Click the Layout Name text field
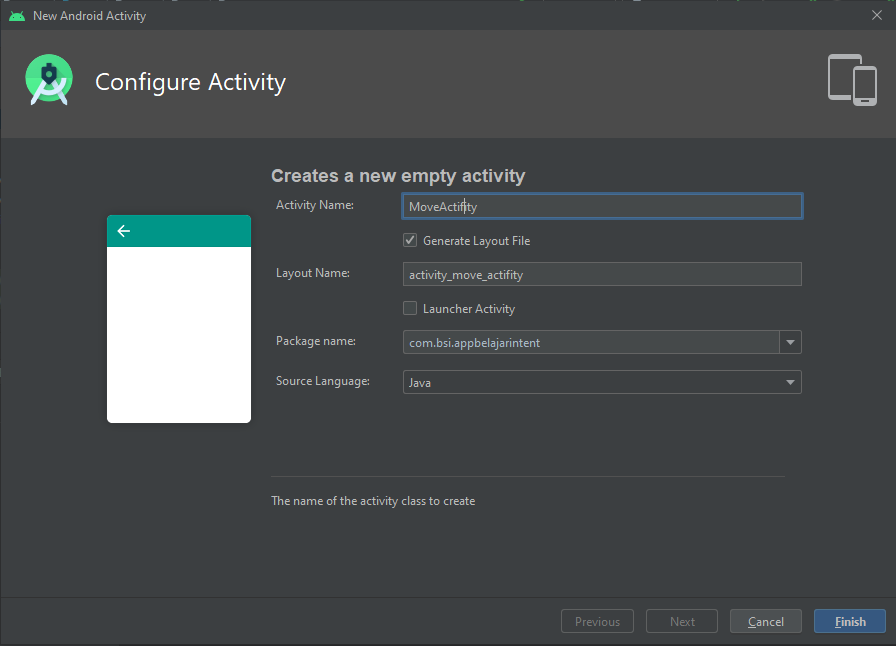The image size is (896, 646). point(602,274)
